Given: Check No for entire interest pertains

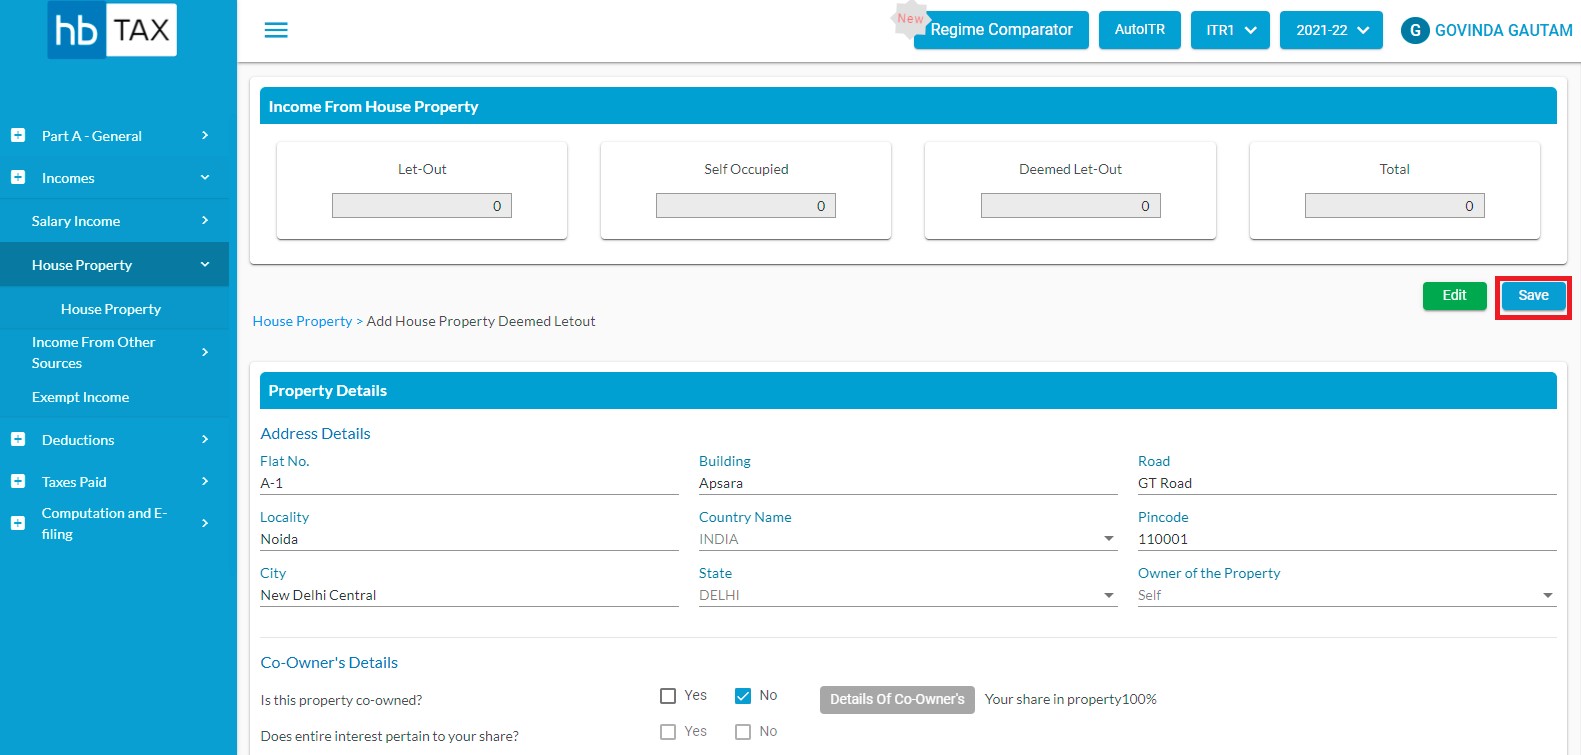Looking at the screenshot, I should pyautogui.click(x=743, y=732).
